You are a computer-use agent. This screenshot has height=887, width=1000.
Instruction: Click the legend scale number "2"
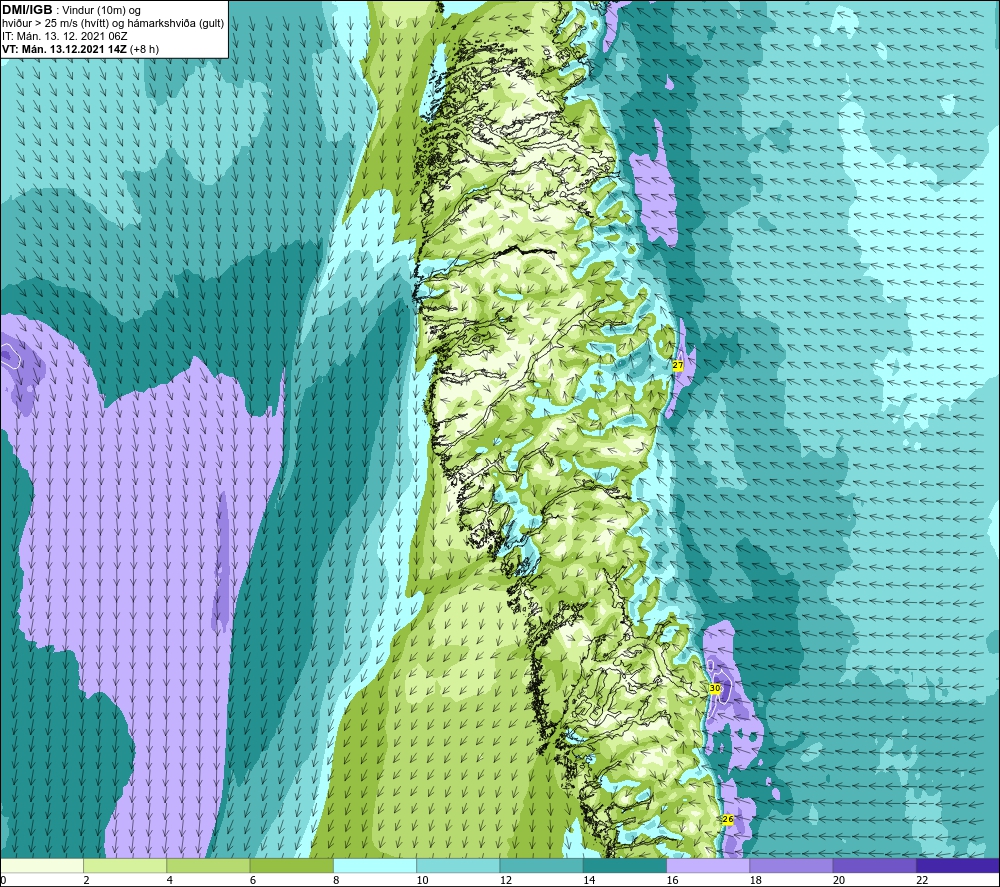[x=86, y=880]
